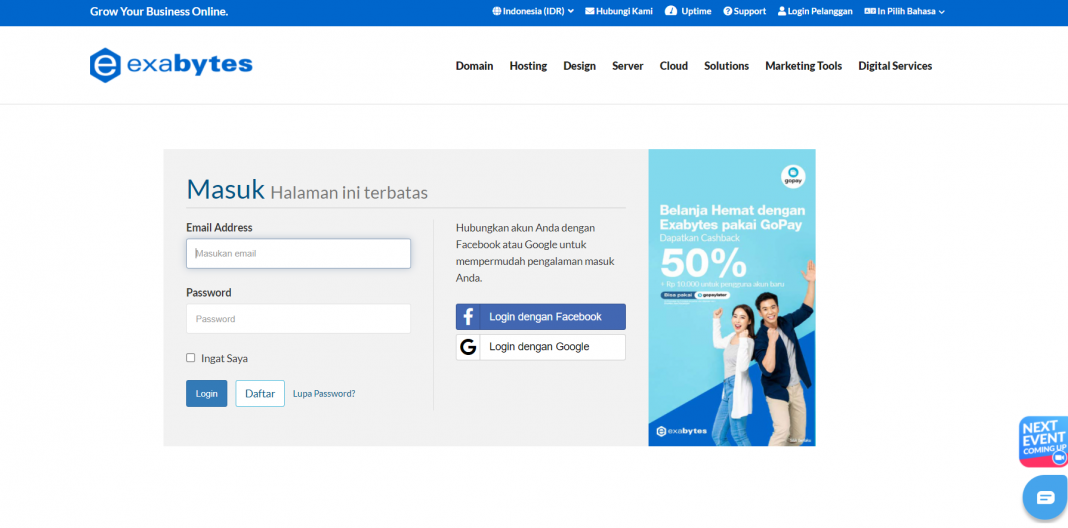The height and width of the screenshot is (528, 1068).
Task: Tick the Ingat Saya checkbox
Action: pos(191,358)
